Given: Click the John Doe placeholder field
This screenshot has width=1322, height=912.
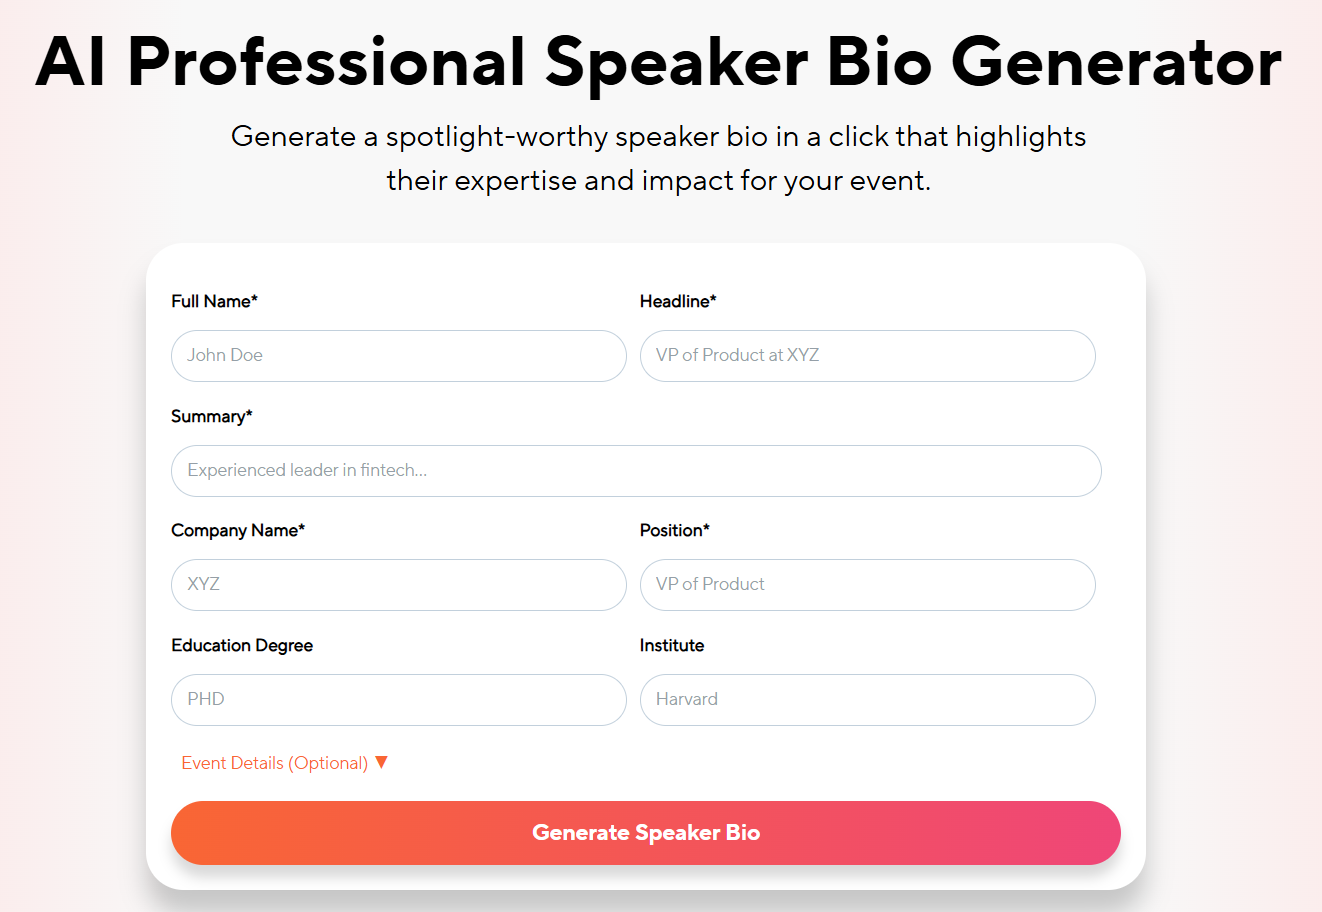Looking at the screenshot, I should tap(398, 356).
